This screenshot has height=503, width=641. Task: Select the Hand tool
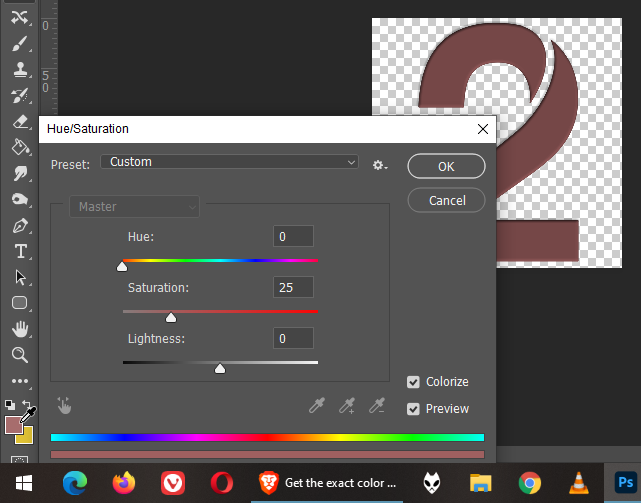(x=20, y=329)
